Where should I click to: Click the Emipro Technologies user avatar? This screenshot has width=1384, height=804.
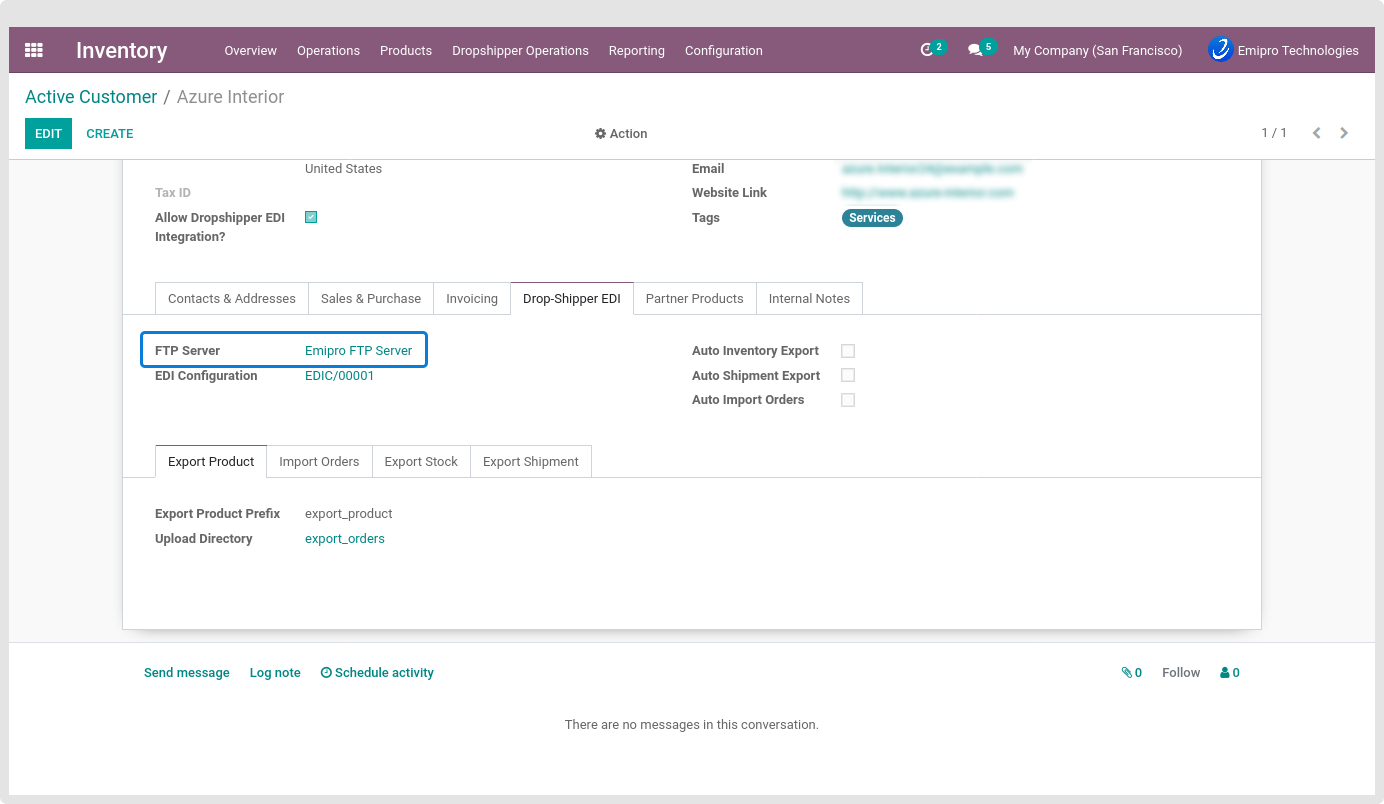[x=1220, y=50]
